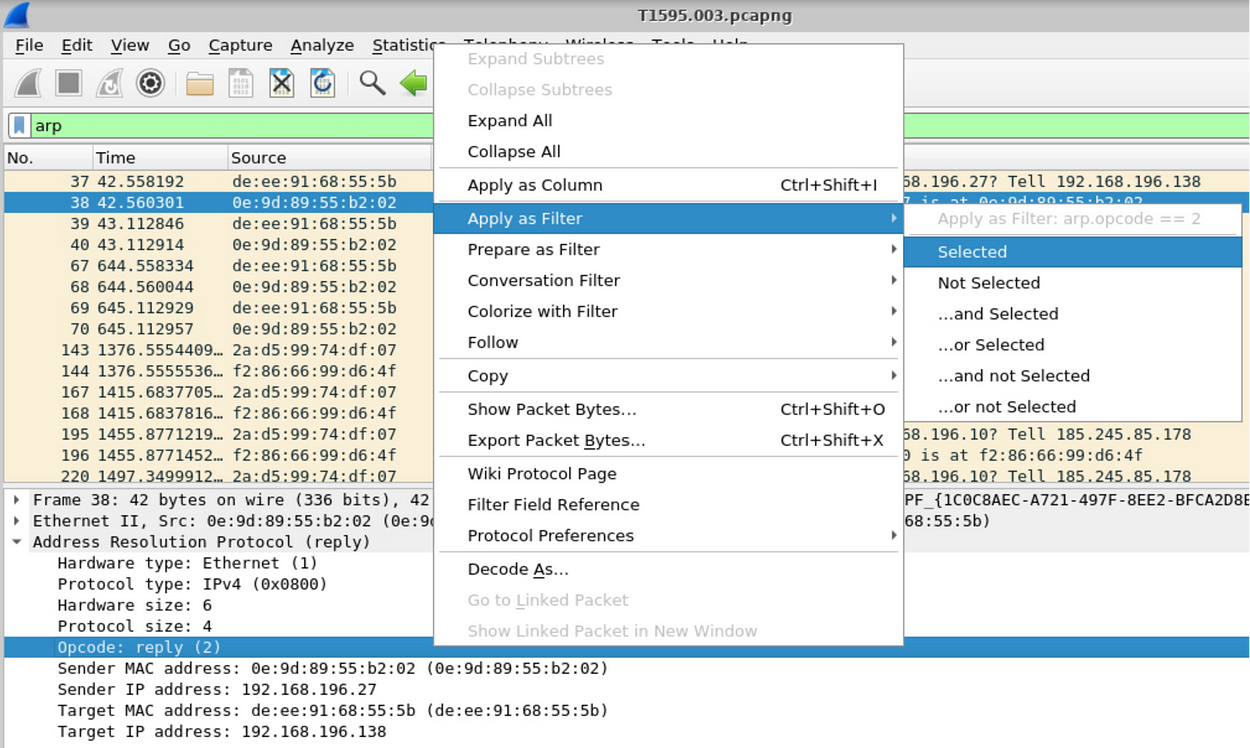Select Protocol type: IPv4 (0x0800) field
Image resolution: width=1250 pixels, height=748 pixels.
coord(192,584)
